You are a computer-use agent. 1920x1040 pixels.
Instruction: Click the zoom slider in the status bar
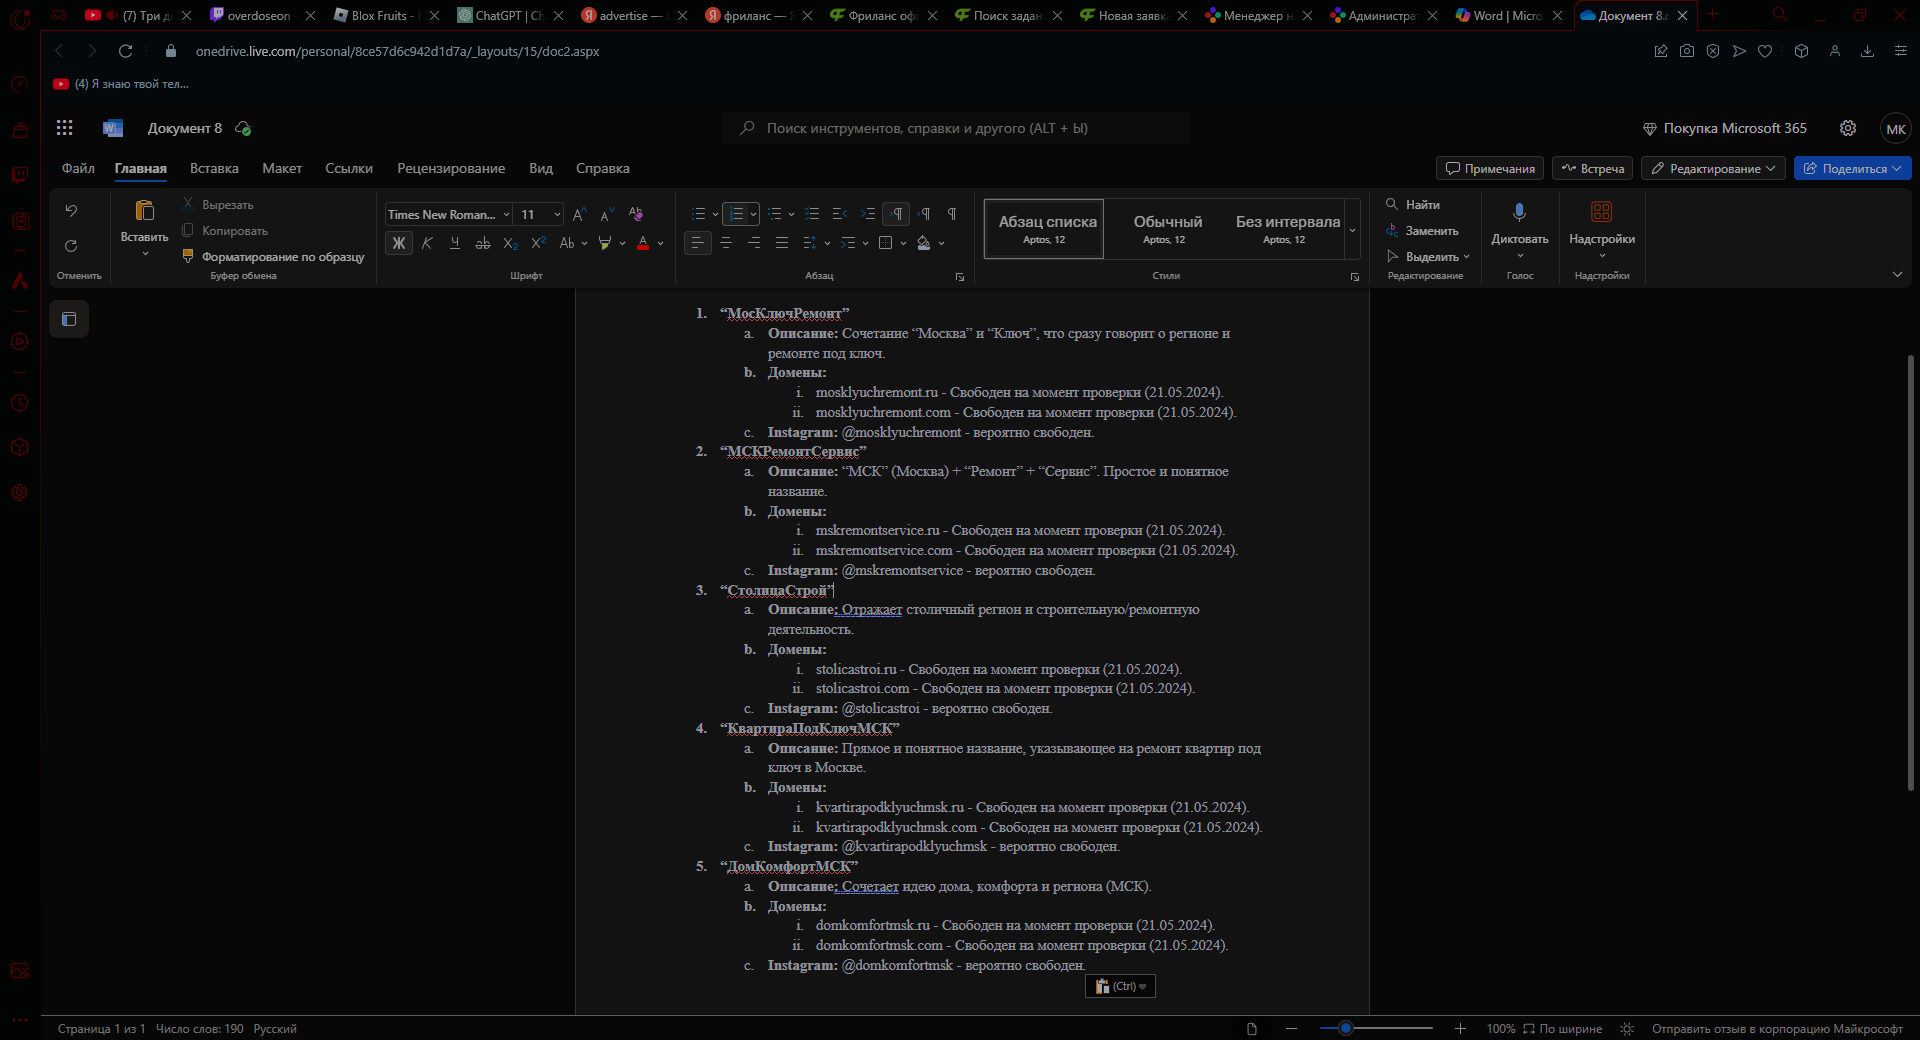1376,1028
